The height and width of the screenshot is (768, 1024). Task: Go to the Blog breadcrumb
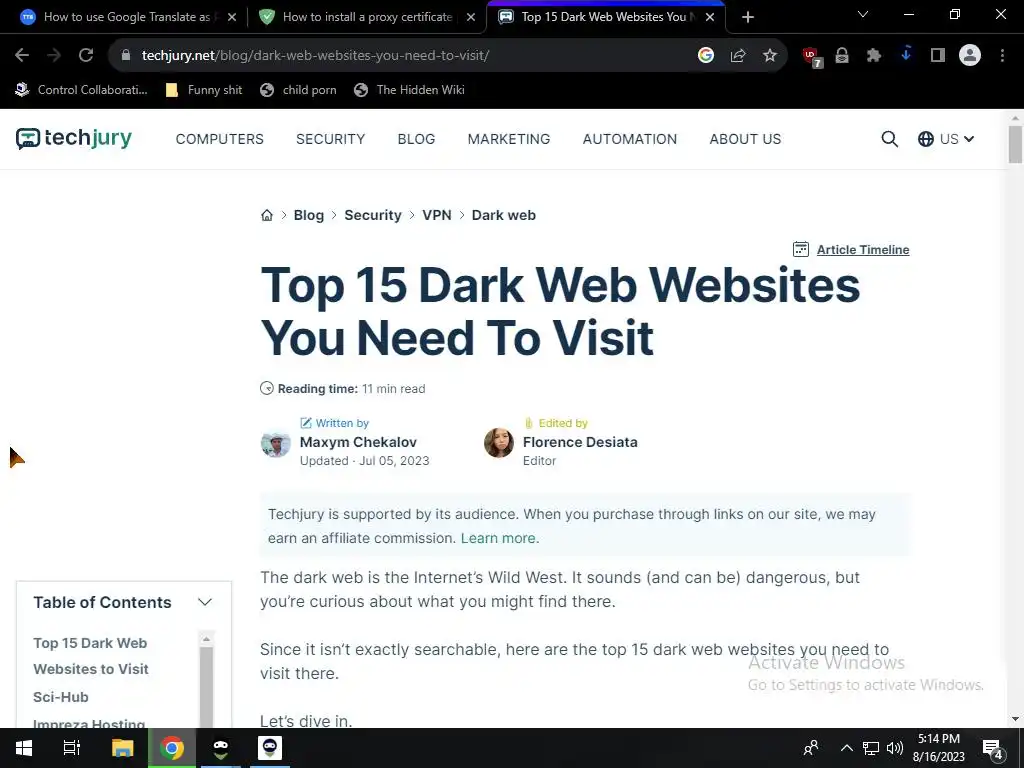pyautogui.click(x=309, y=216)
